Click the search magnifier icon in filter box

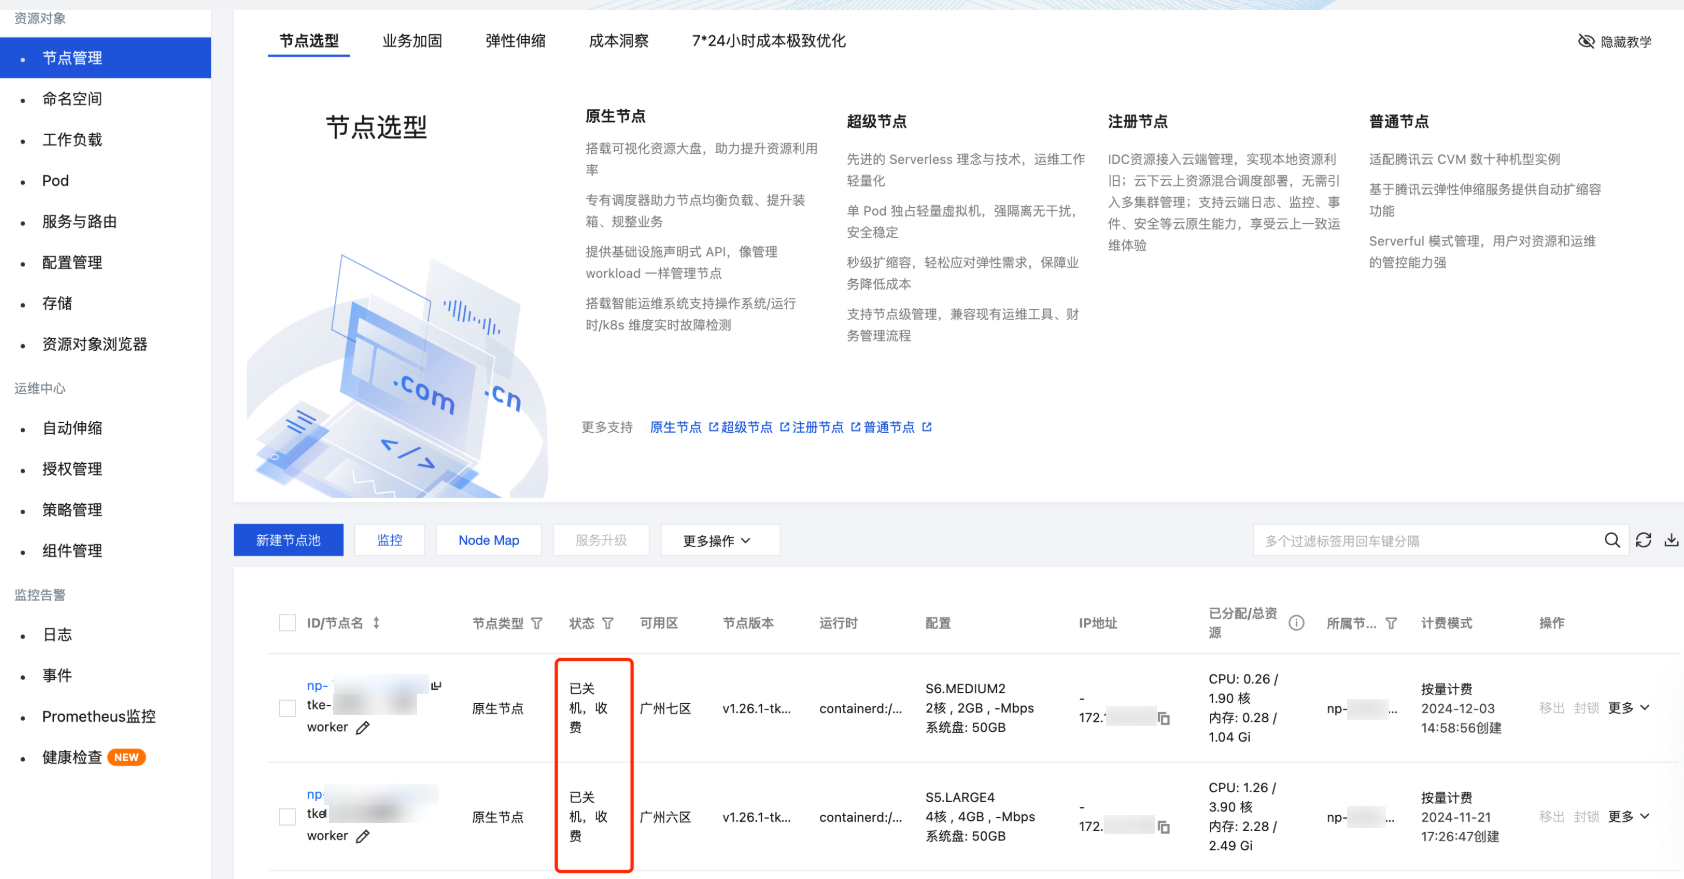tap(1612, 540)
